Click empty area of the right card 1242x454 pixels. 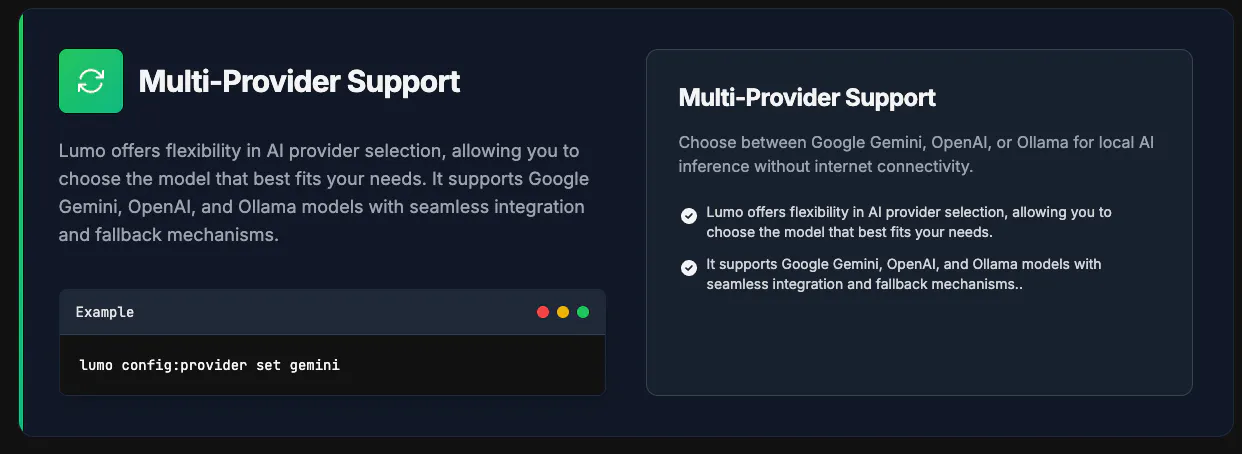[919, 345]
